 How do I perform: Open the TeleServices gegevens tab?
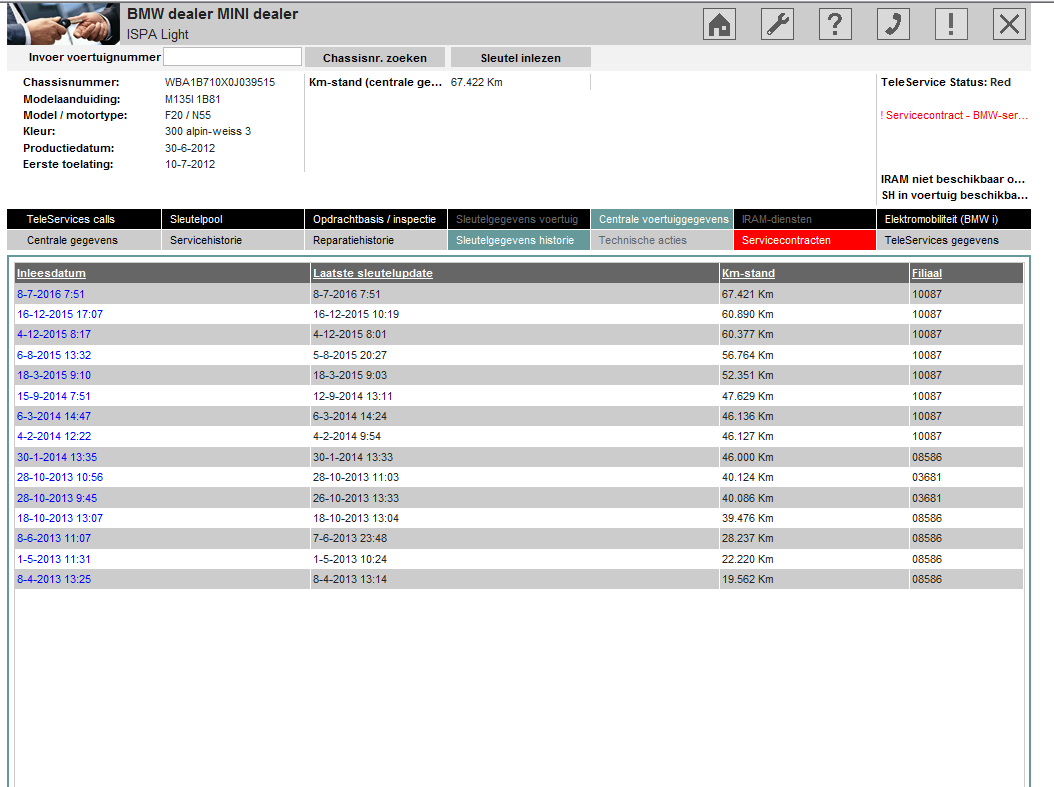(x=953, y=240)
